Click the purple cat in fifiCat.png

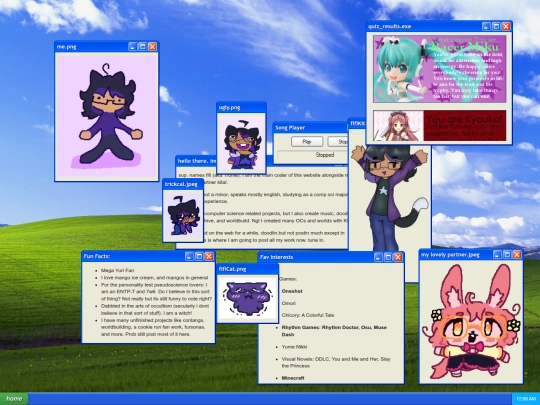tap(248, 298)
